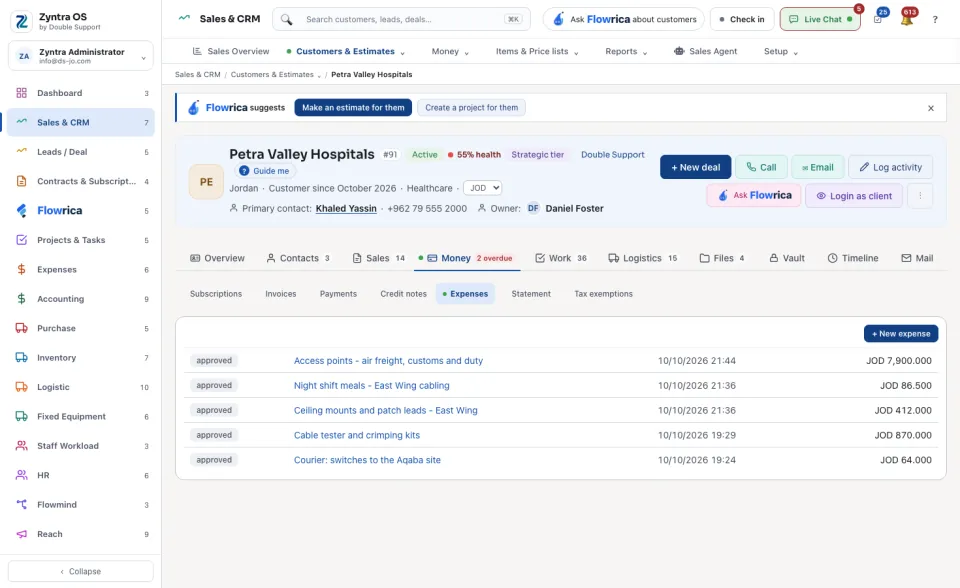Screen dimensions: 960x588
Task: Open the Dashboard sidebar icon
Action: pos(21,93)
